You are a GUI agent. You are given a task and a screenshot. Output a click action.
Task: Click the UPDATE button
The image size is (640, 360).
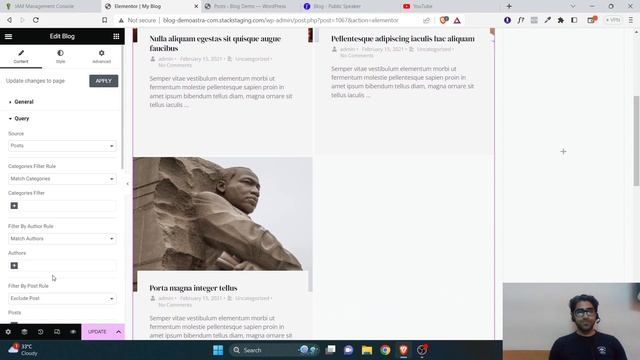pyautogui.click(x=97, y=332)
